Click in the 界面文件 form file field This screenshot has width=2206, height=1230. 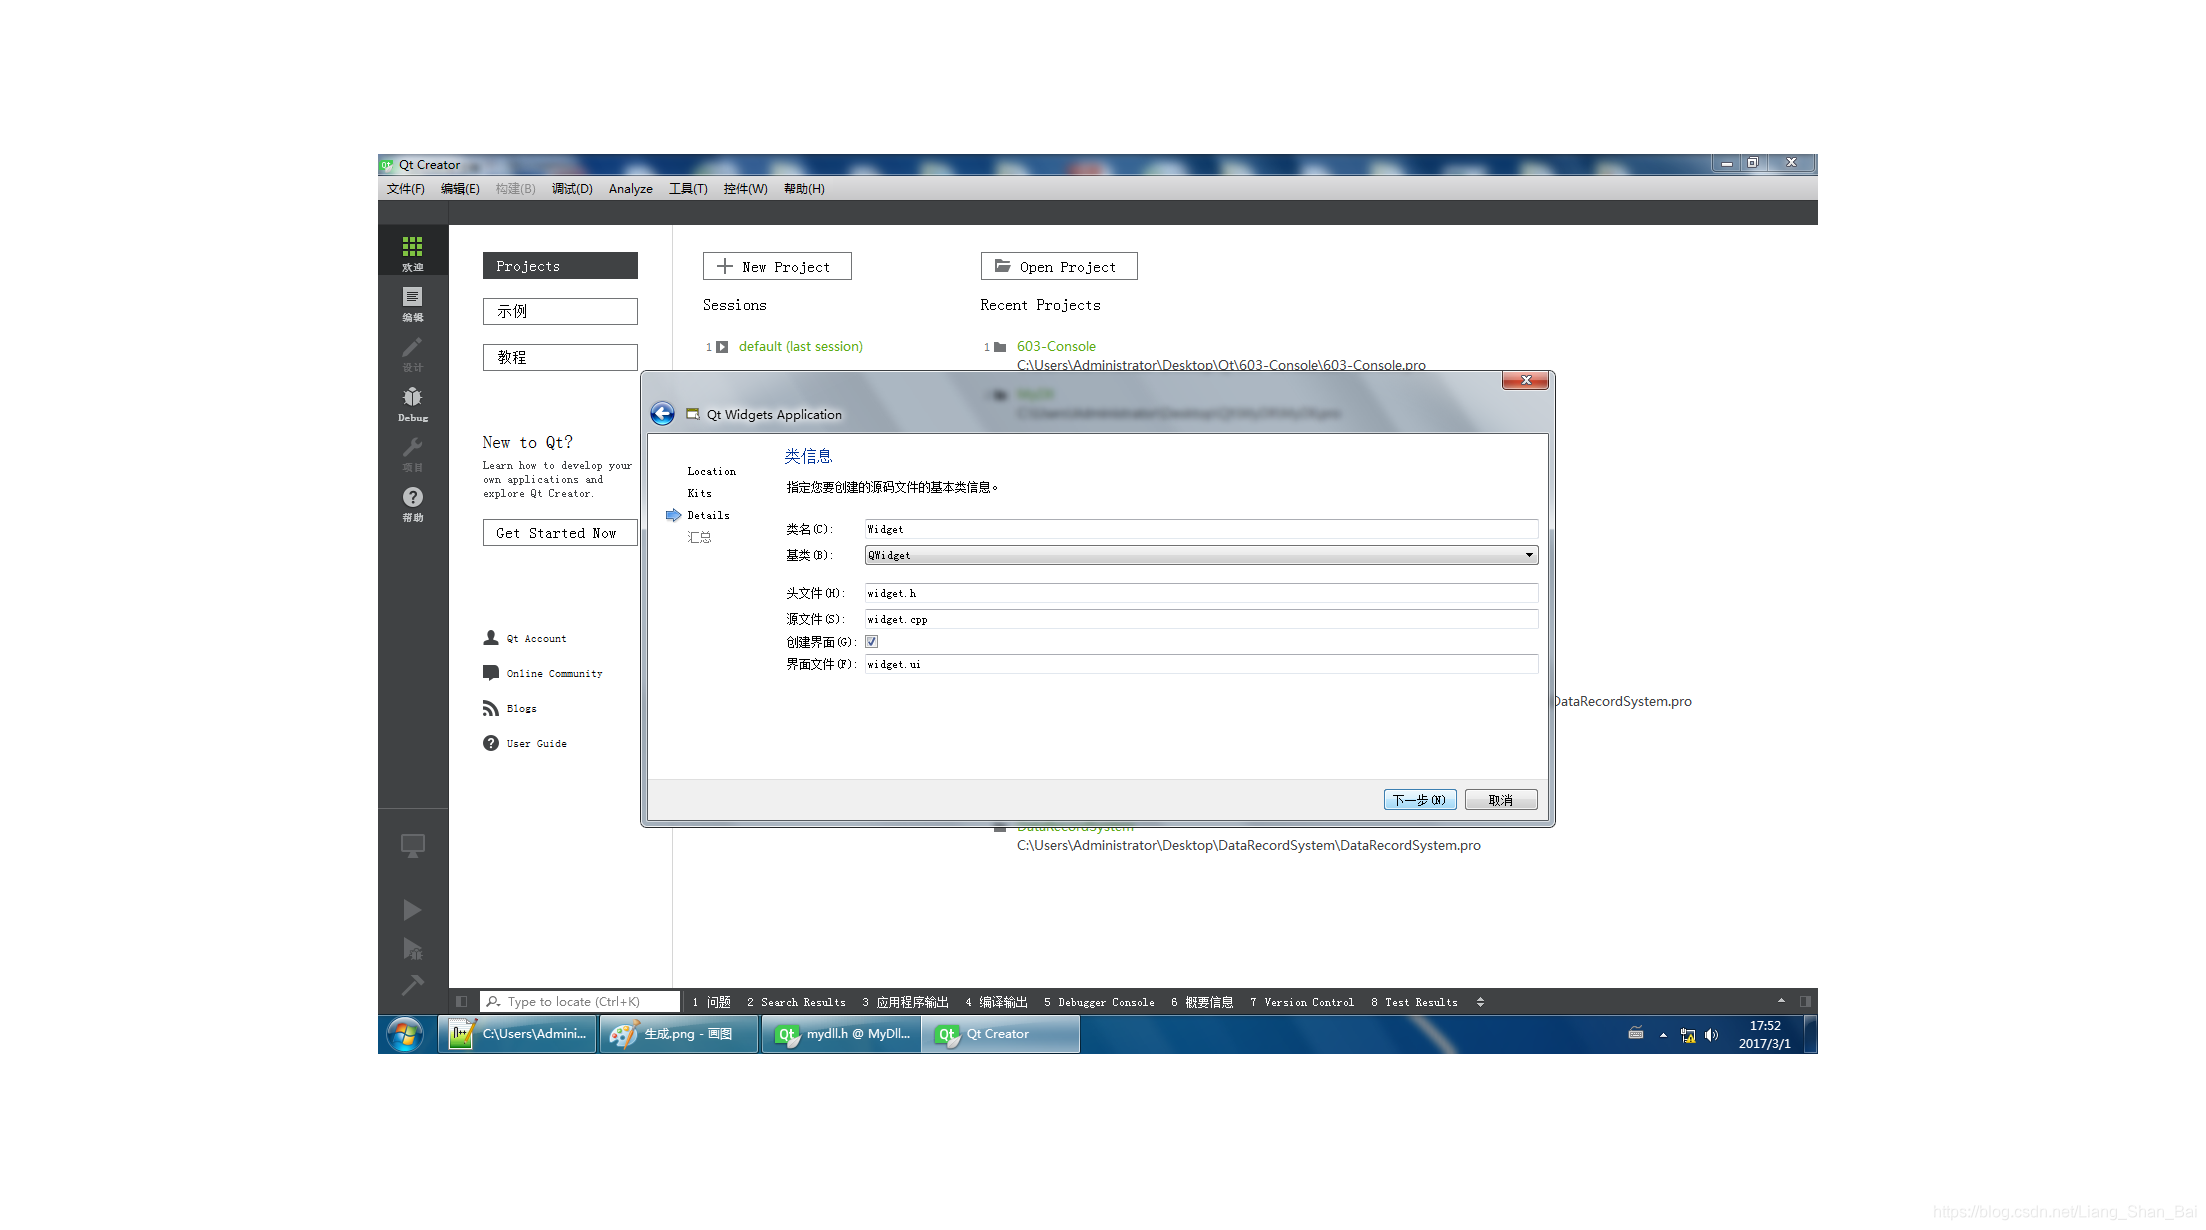[1201, 664]
